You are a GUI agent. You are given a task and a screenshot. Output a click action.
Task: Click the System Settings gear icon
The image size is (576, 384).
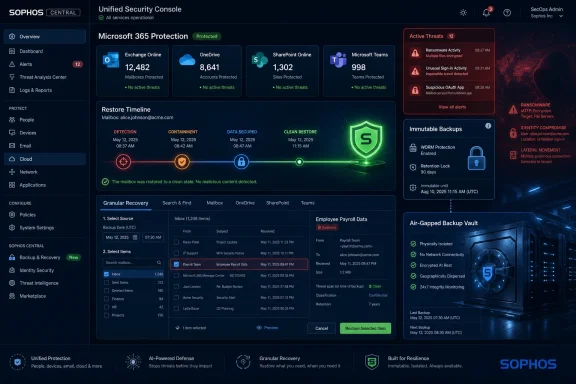[12, 228]
